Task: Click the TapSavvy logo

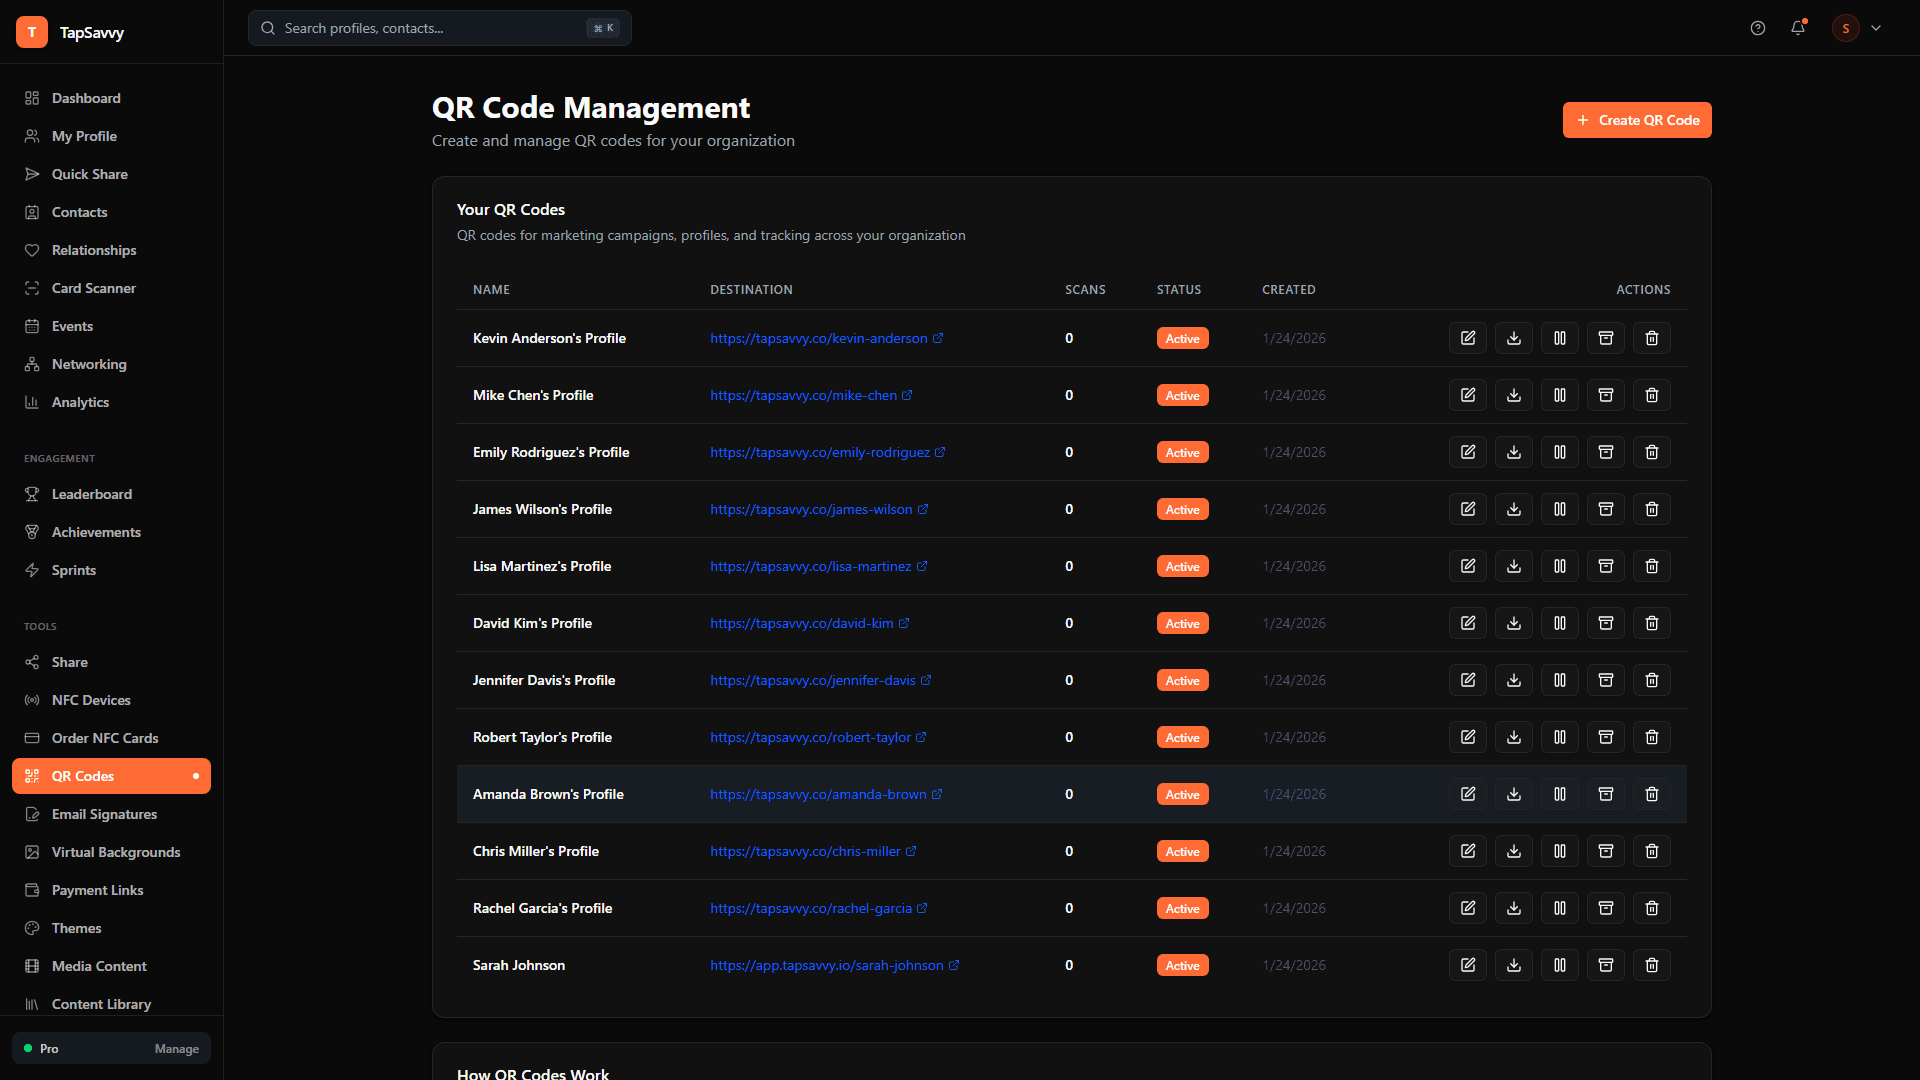Action: point(72,31)
